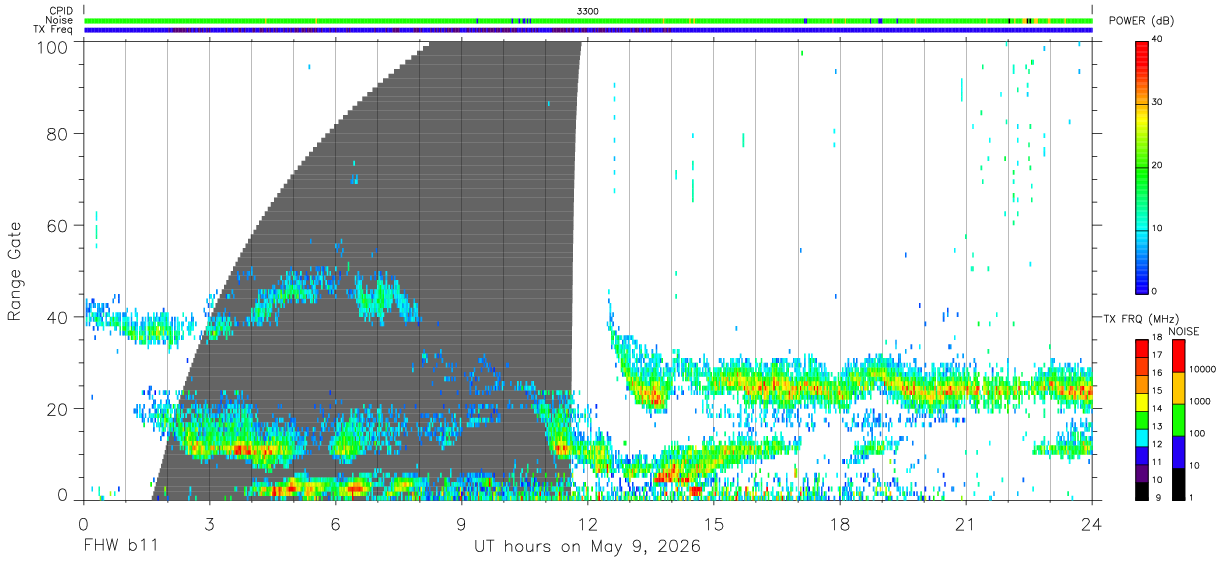The height and width of the screenshot is (567, 1228).
Task: Click the x-axis tick label 12
Action: [588, 523]
